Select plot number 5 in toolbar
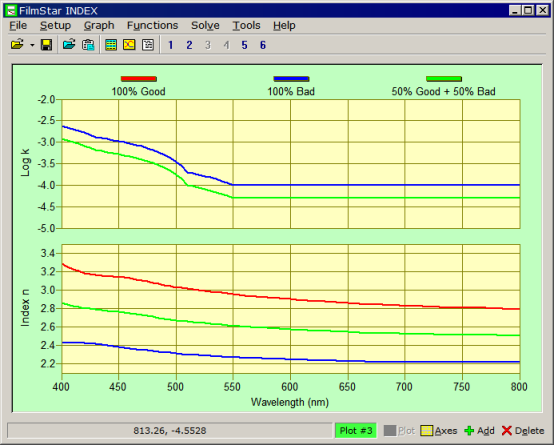Image resolution: width=554 pixels, height=445 pixels. 244,45
